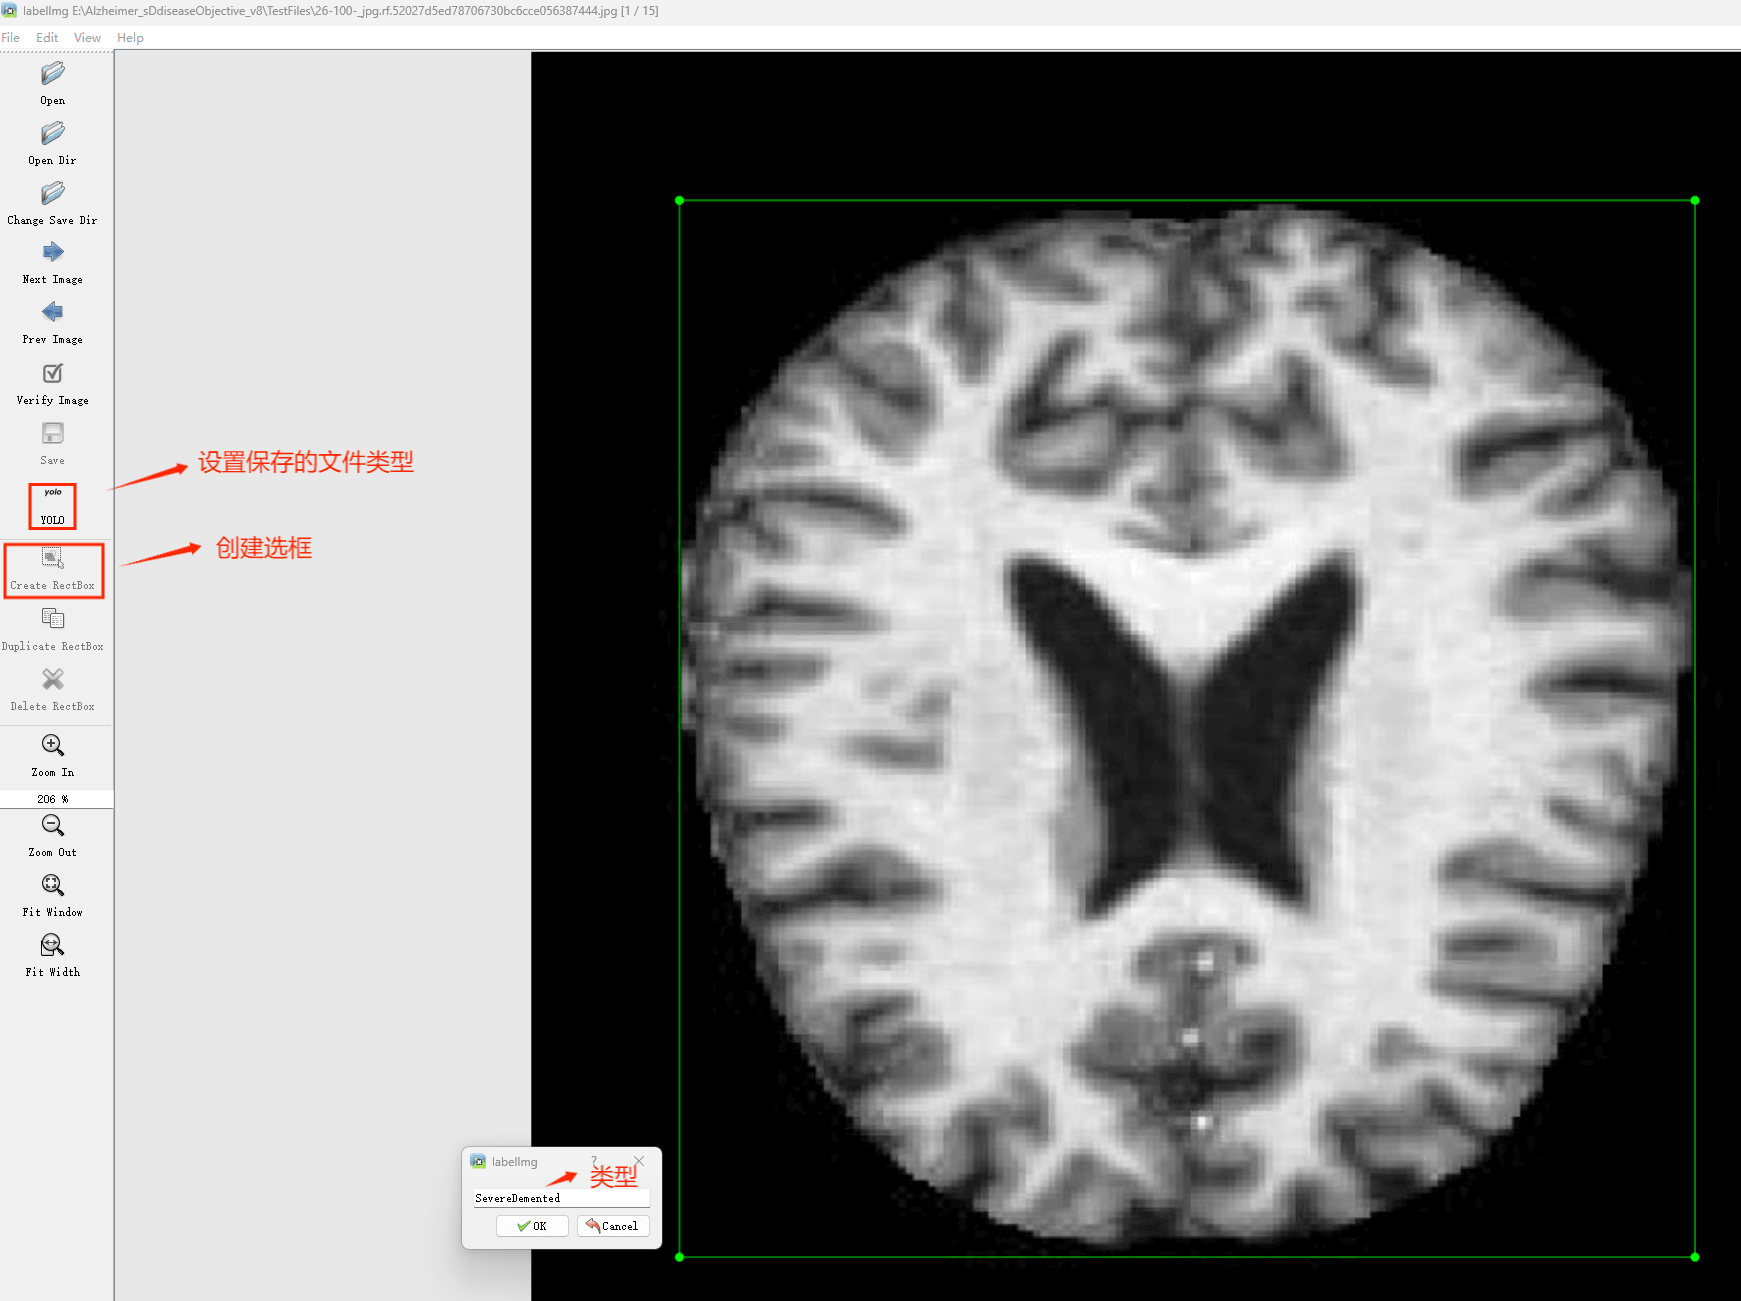Select Change Save Dir tool
Image resolution: width=1741 pixels, height=1301 pixels.
click(x=53, y=203)
